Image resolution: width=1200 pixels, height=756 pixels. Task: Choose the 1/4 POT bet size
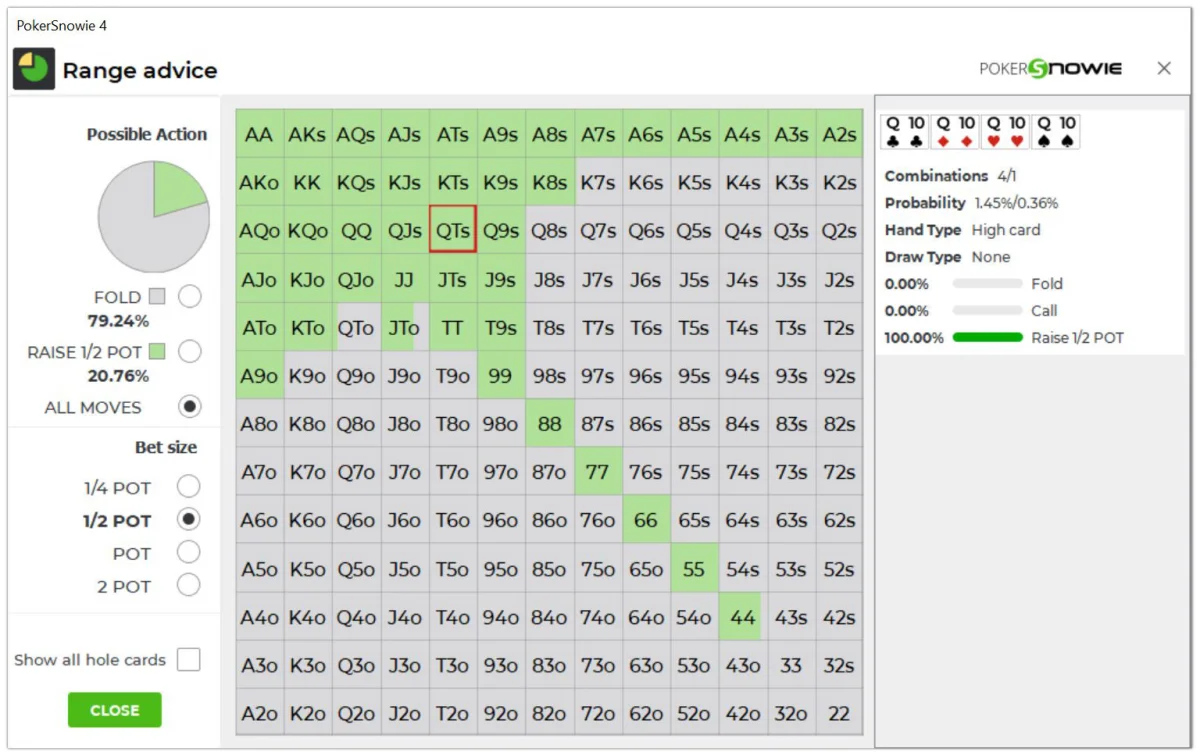[x=188, y=487]
